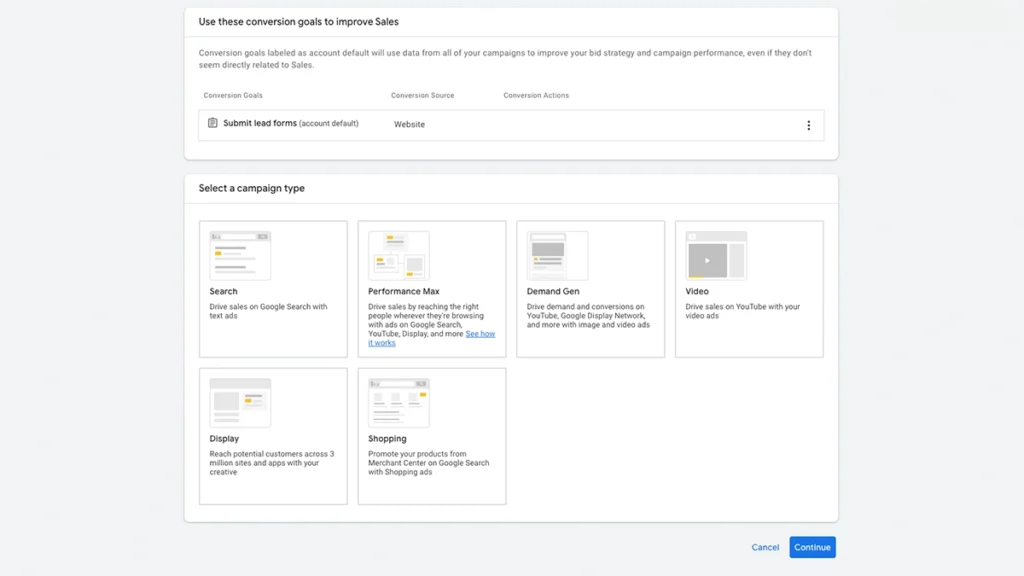Click 'Drive sales on YouTube' description
Image resolution: width=1024 pixels, height=576 pixels.
coord(743,311)
